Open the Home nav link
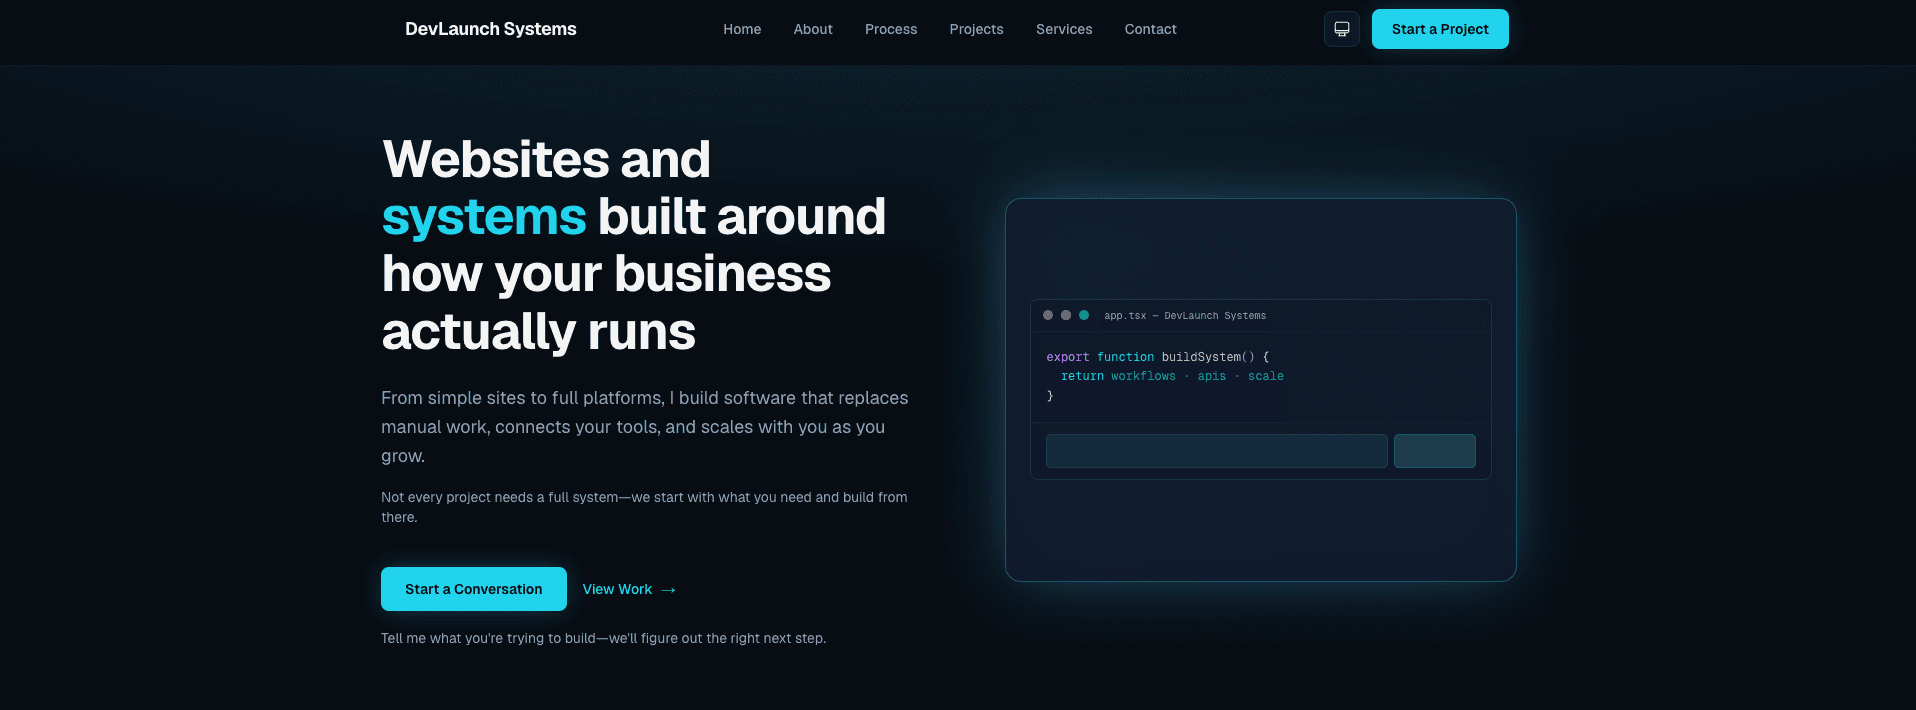Screen dimensions: 1916x710 tap(742, 29)
